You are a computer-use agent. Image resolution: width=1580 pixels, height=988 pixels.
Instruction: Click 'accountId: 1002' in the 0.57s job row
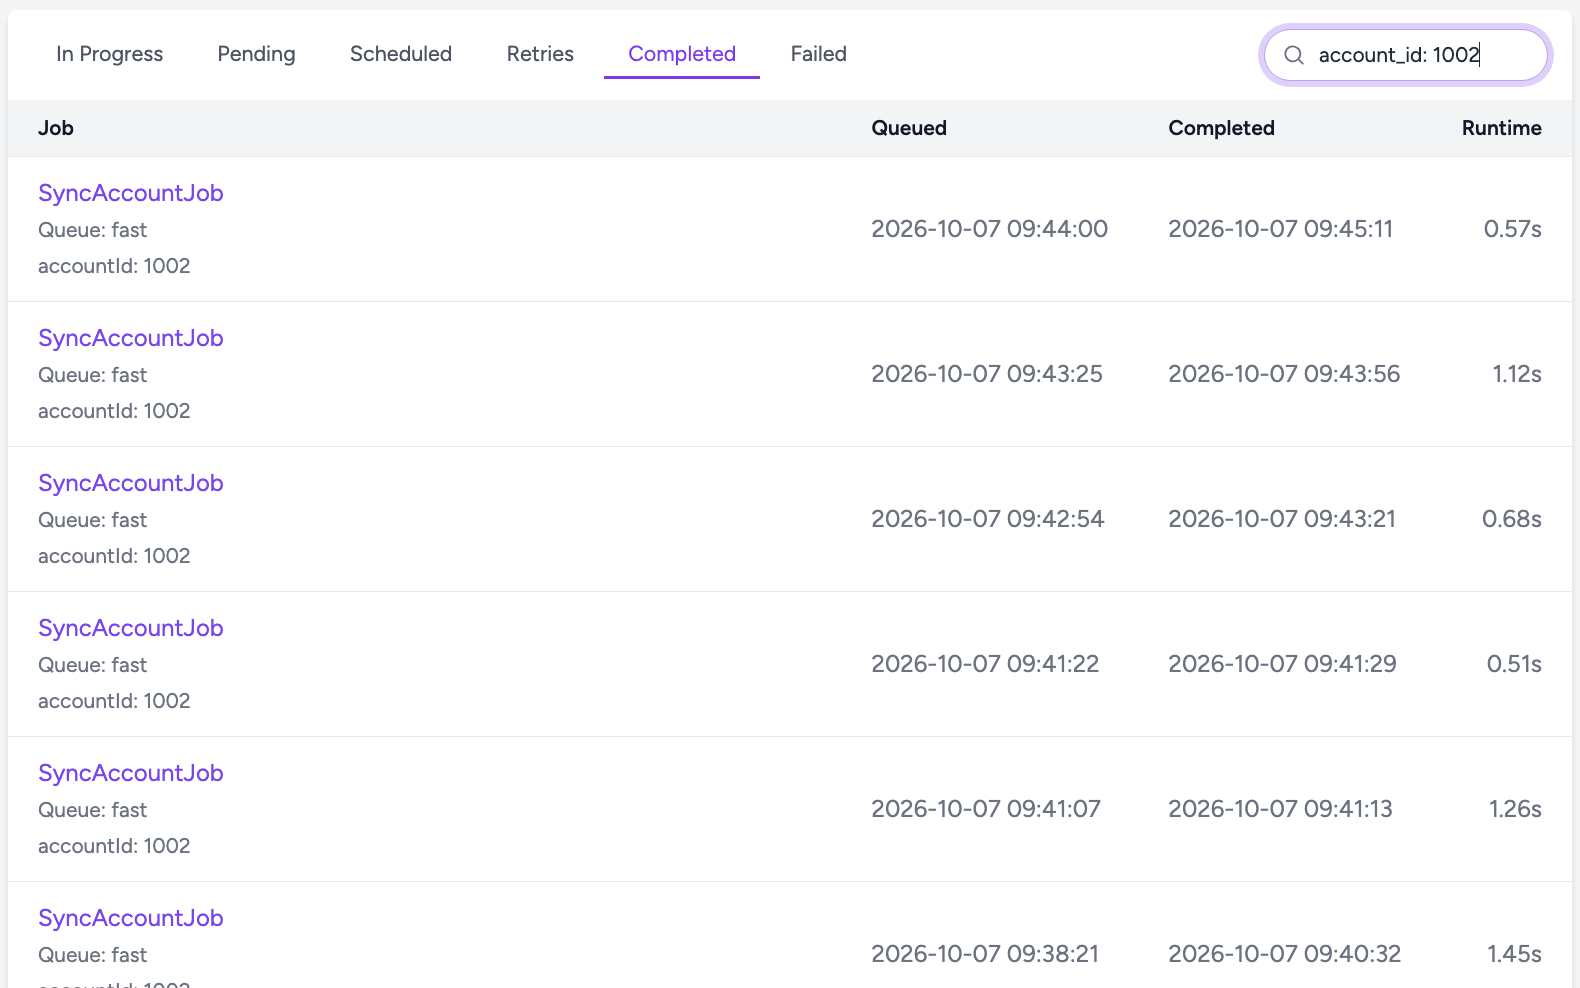[x=114, y=266]
